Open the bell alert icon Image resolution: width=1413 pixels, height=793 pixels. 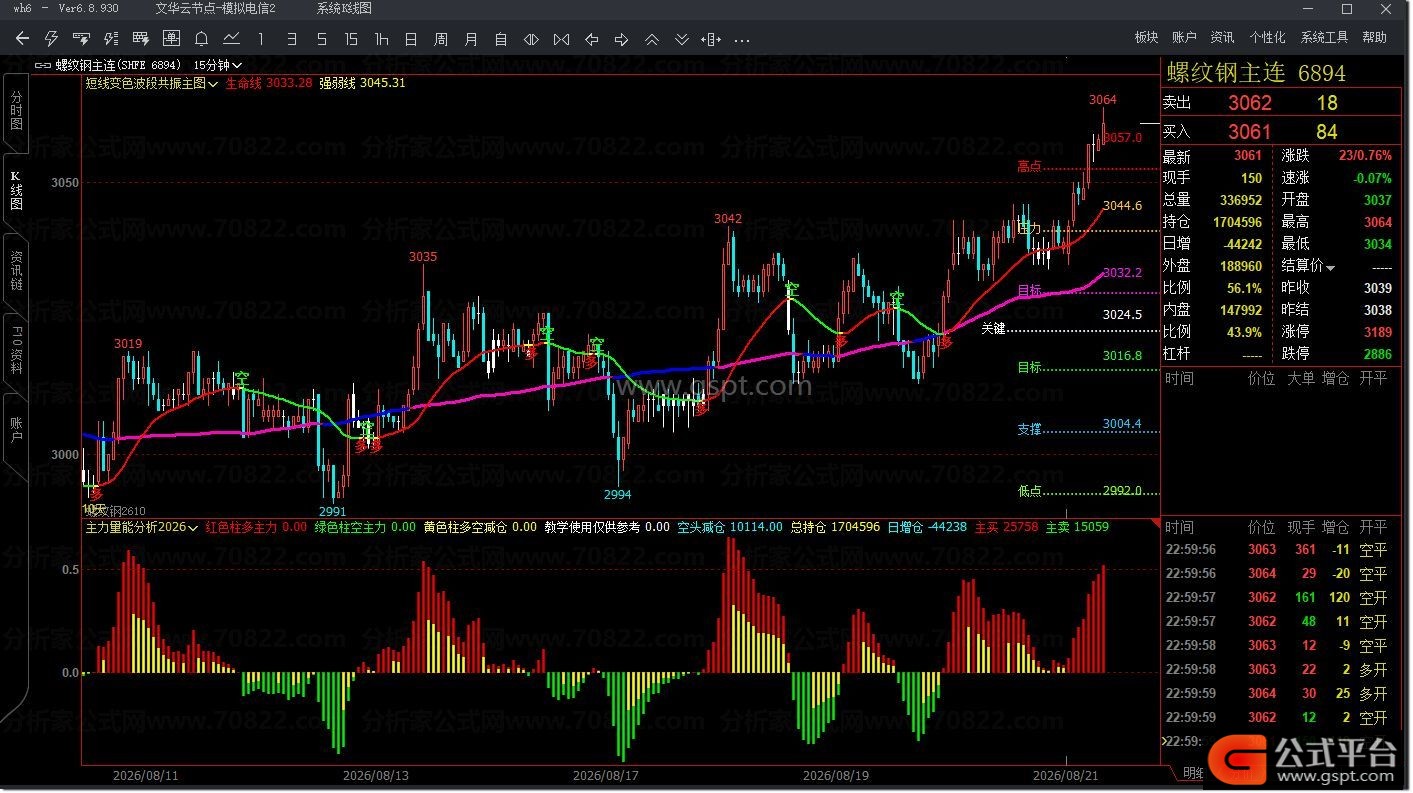[201, 39]
